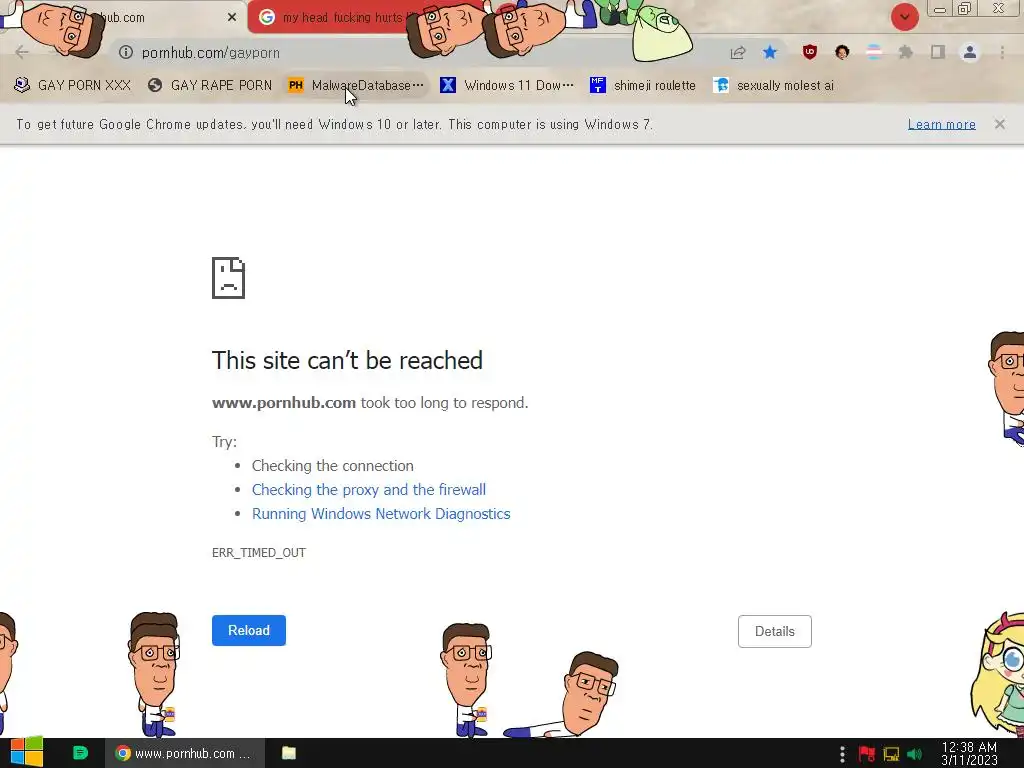Click the blonde cartoon girl mascot
1024x768 pixels.
(x=999, y=675)
